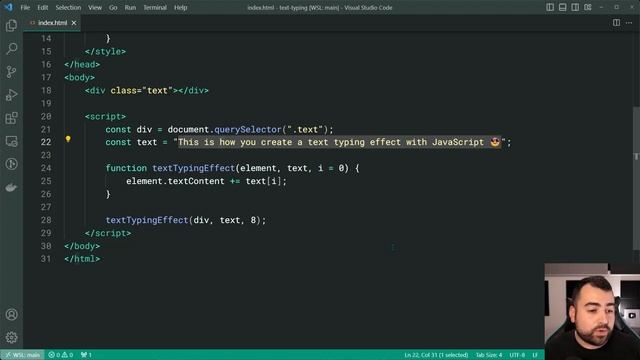Open the Customize Layout icon
640x360 pixels.
(588, 7)
